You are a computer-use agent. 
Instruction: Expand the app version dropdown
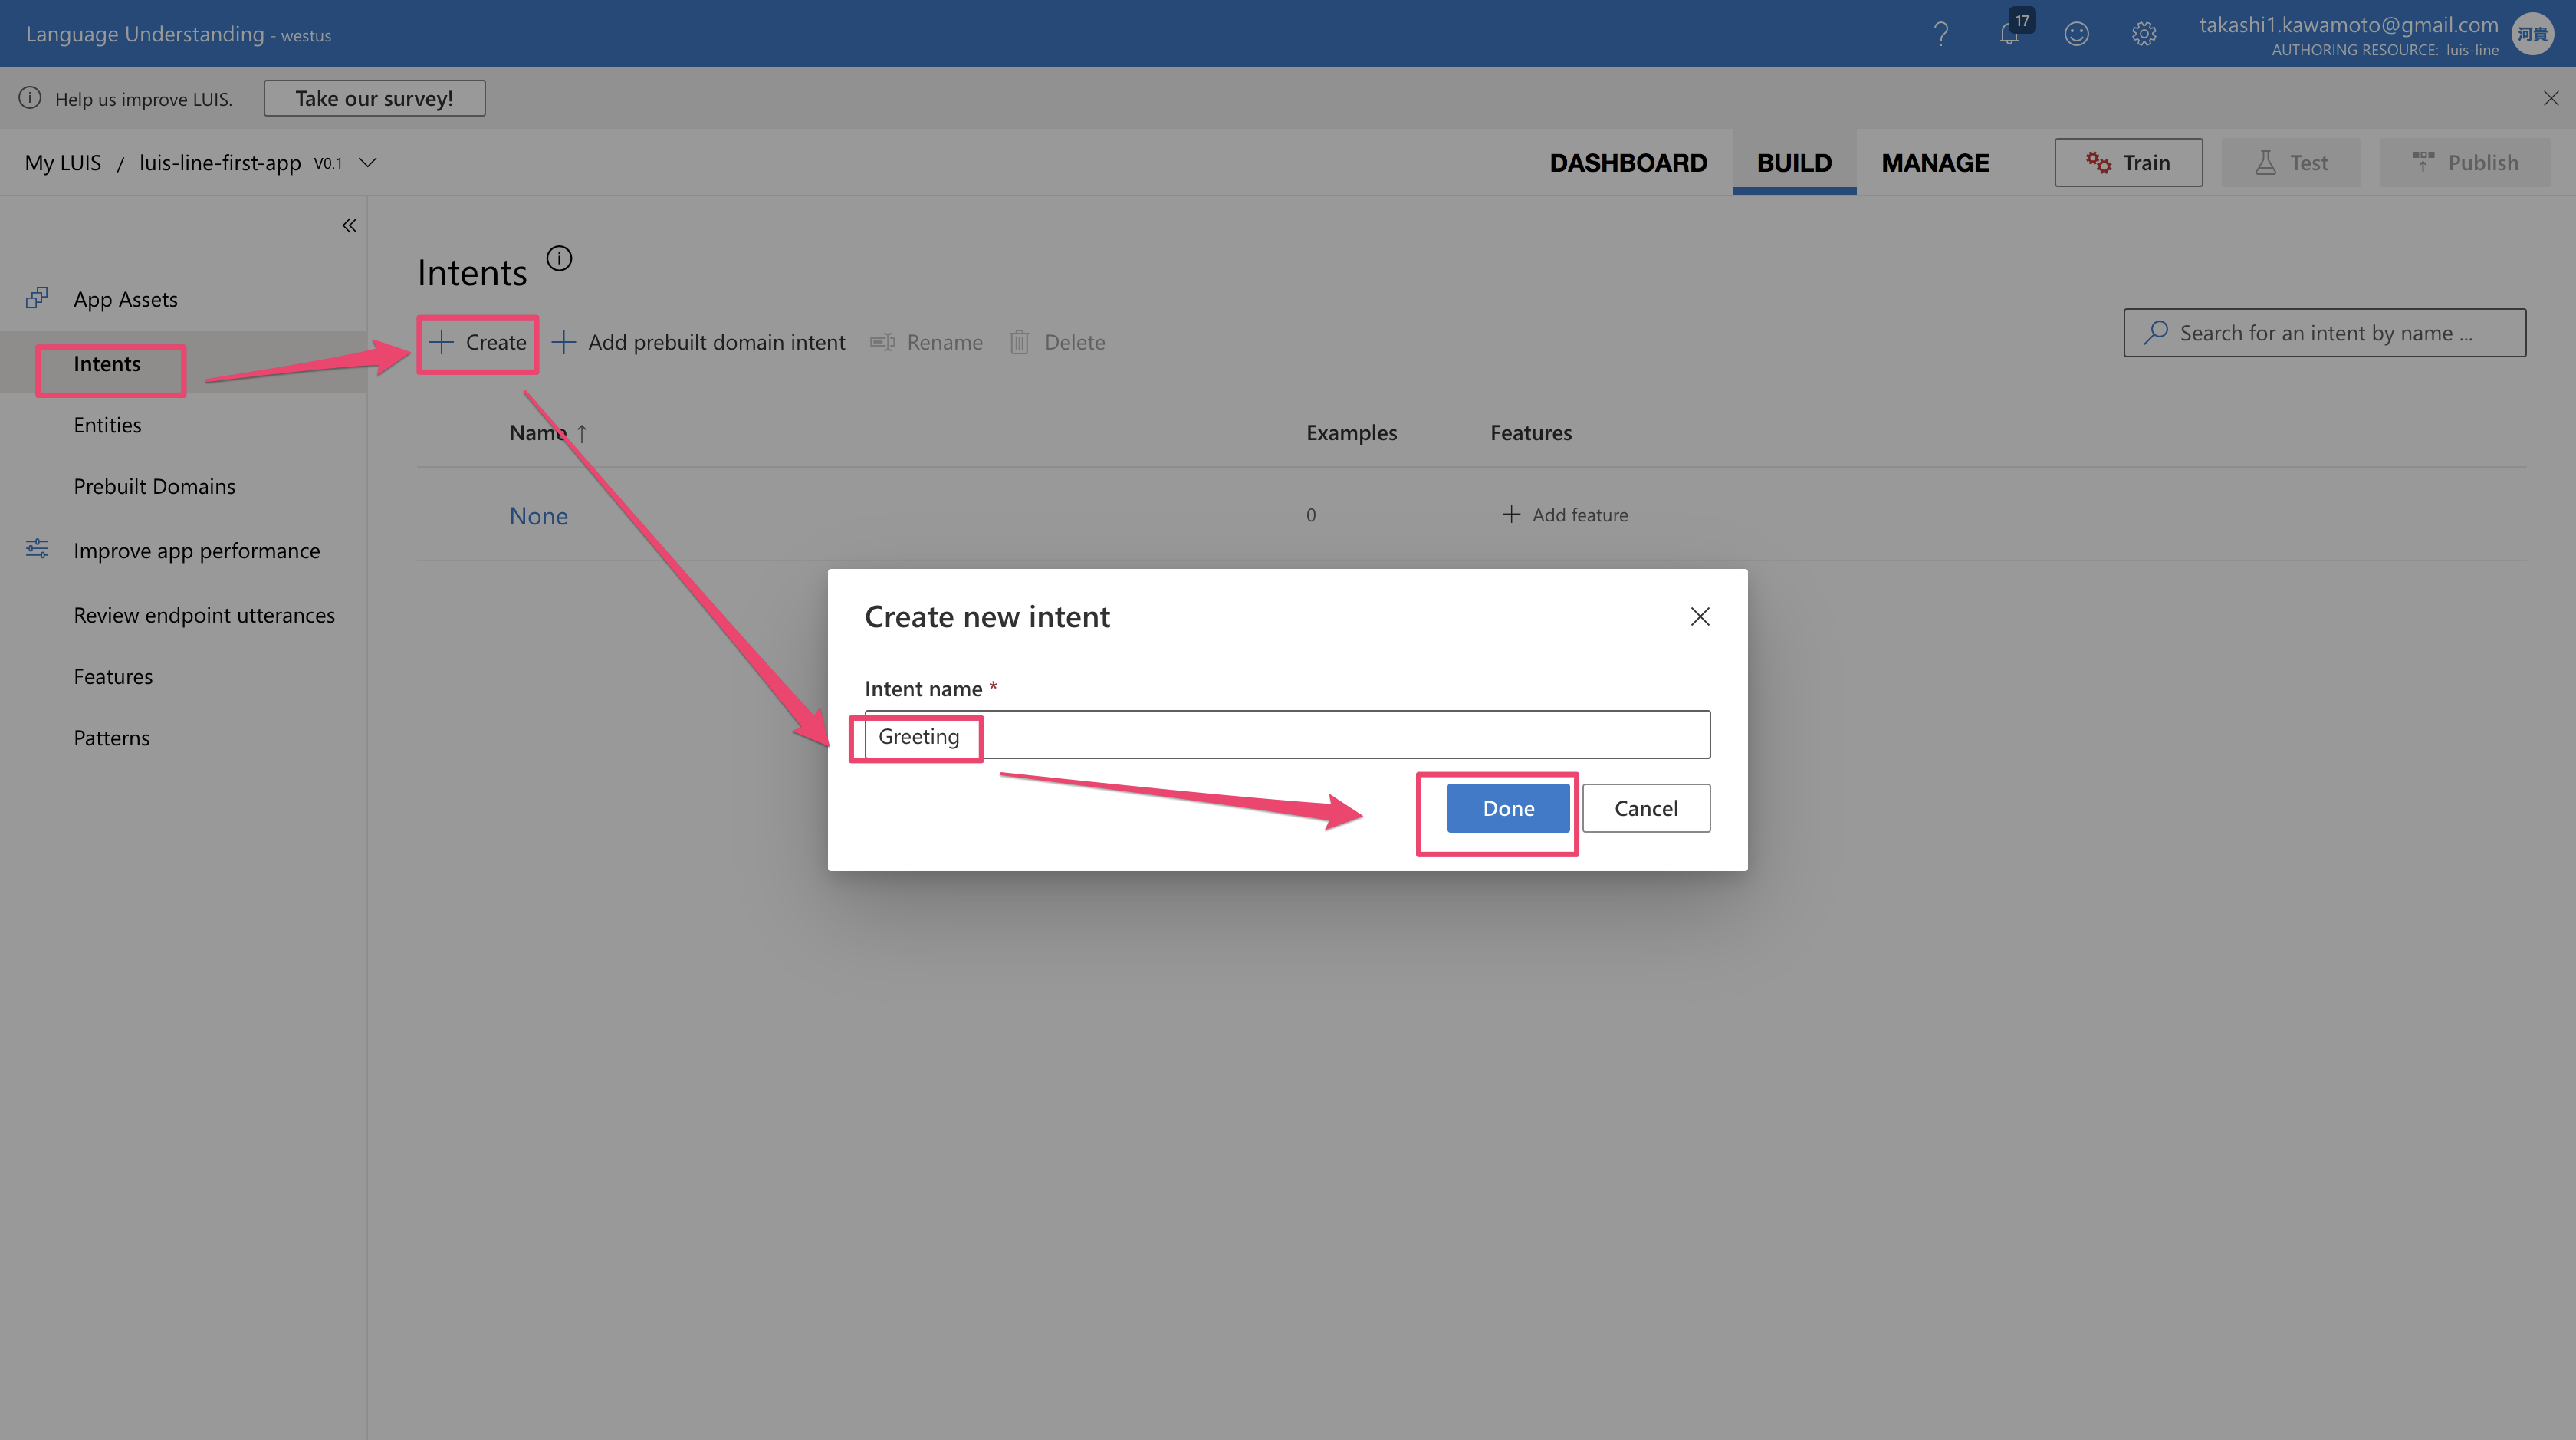click(368, 162)
